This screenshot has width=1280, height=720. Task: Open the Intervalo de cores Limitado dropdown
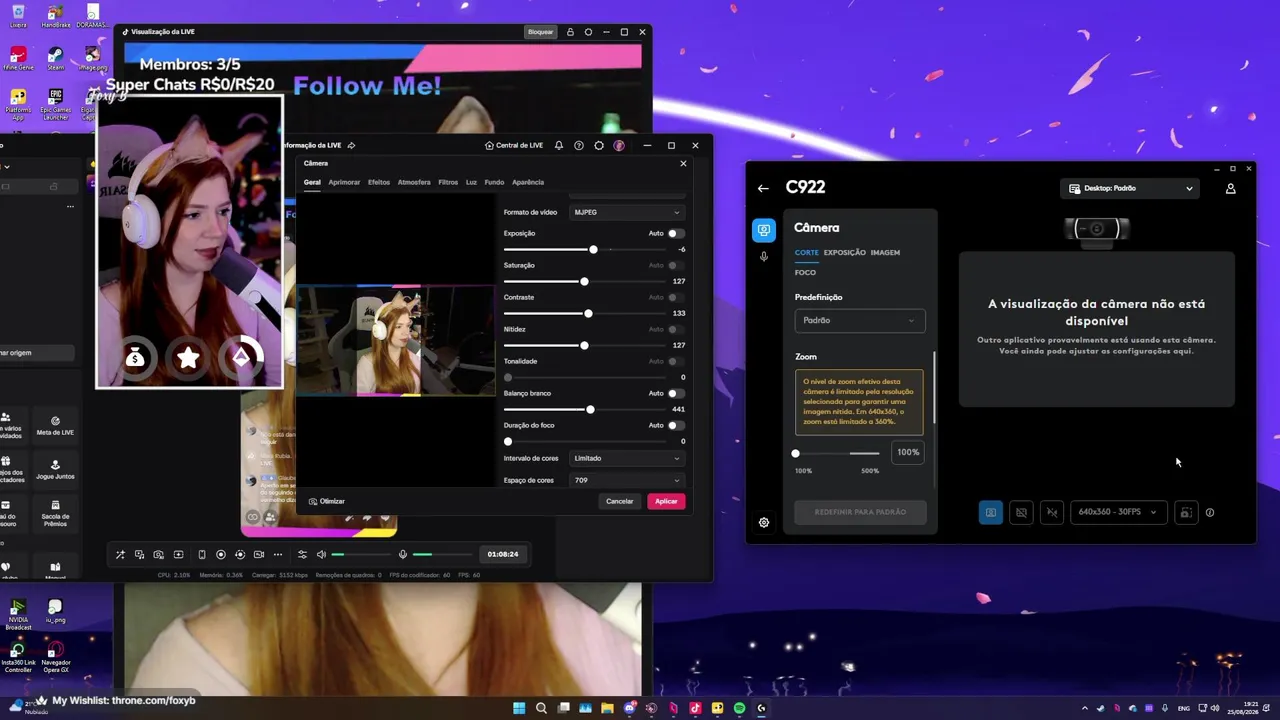tap(627, 458)
